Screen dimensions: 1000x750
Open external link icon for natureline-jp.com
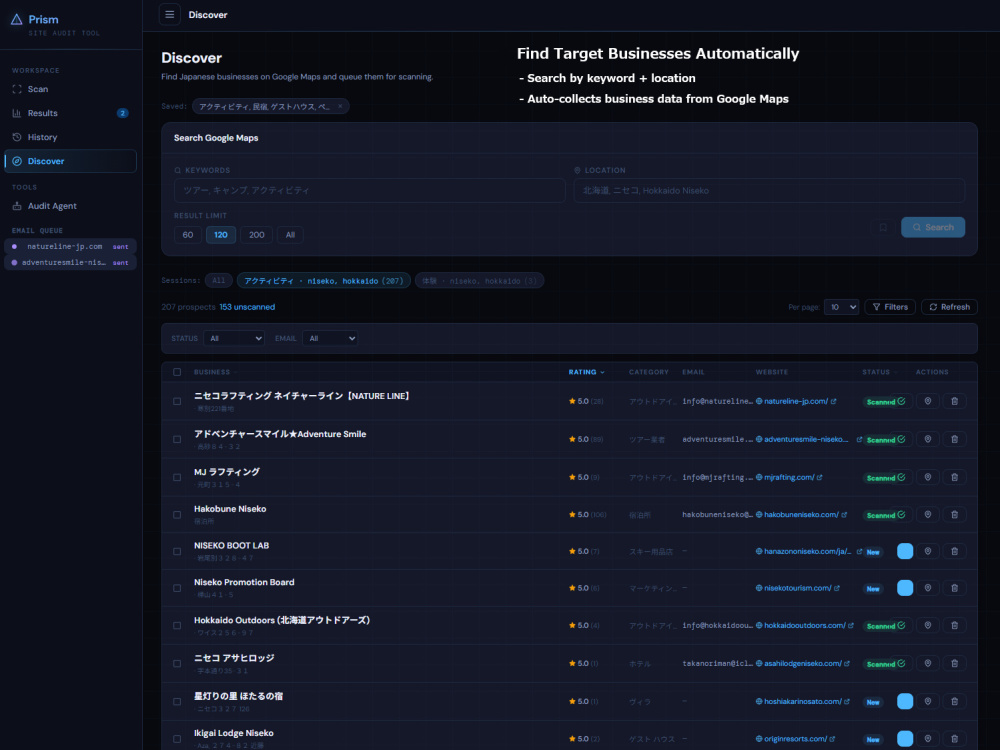click(834, 401)
